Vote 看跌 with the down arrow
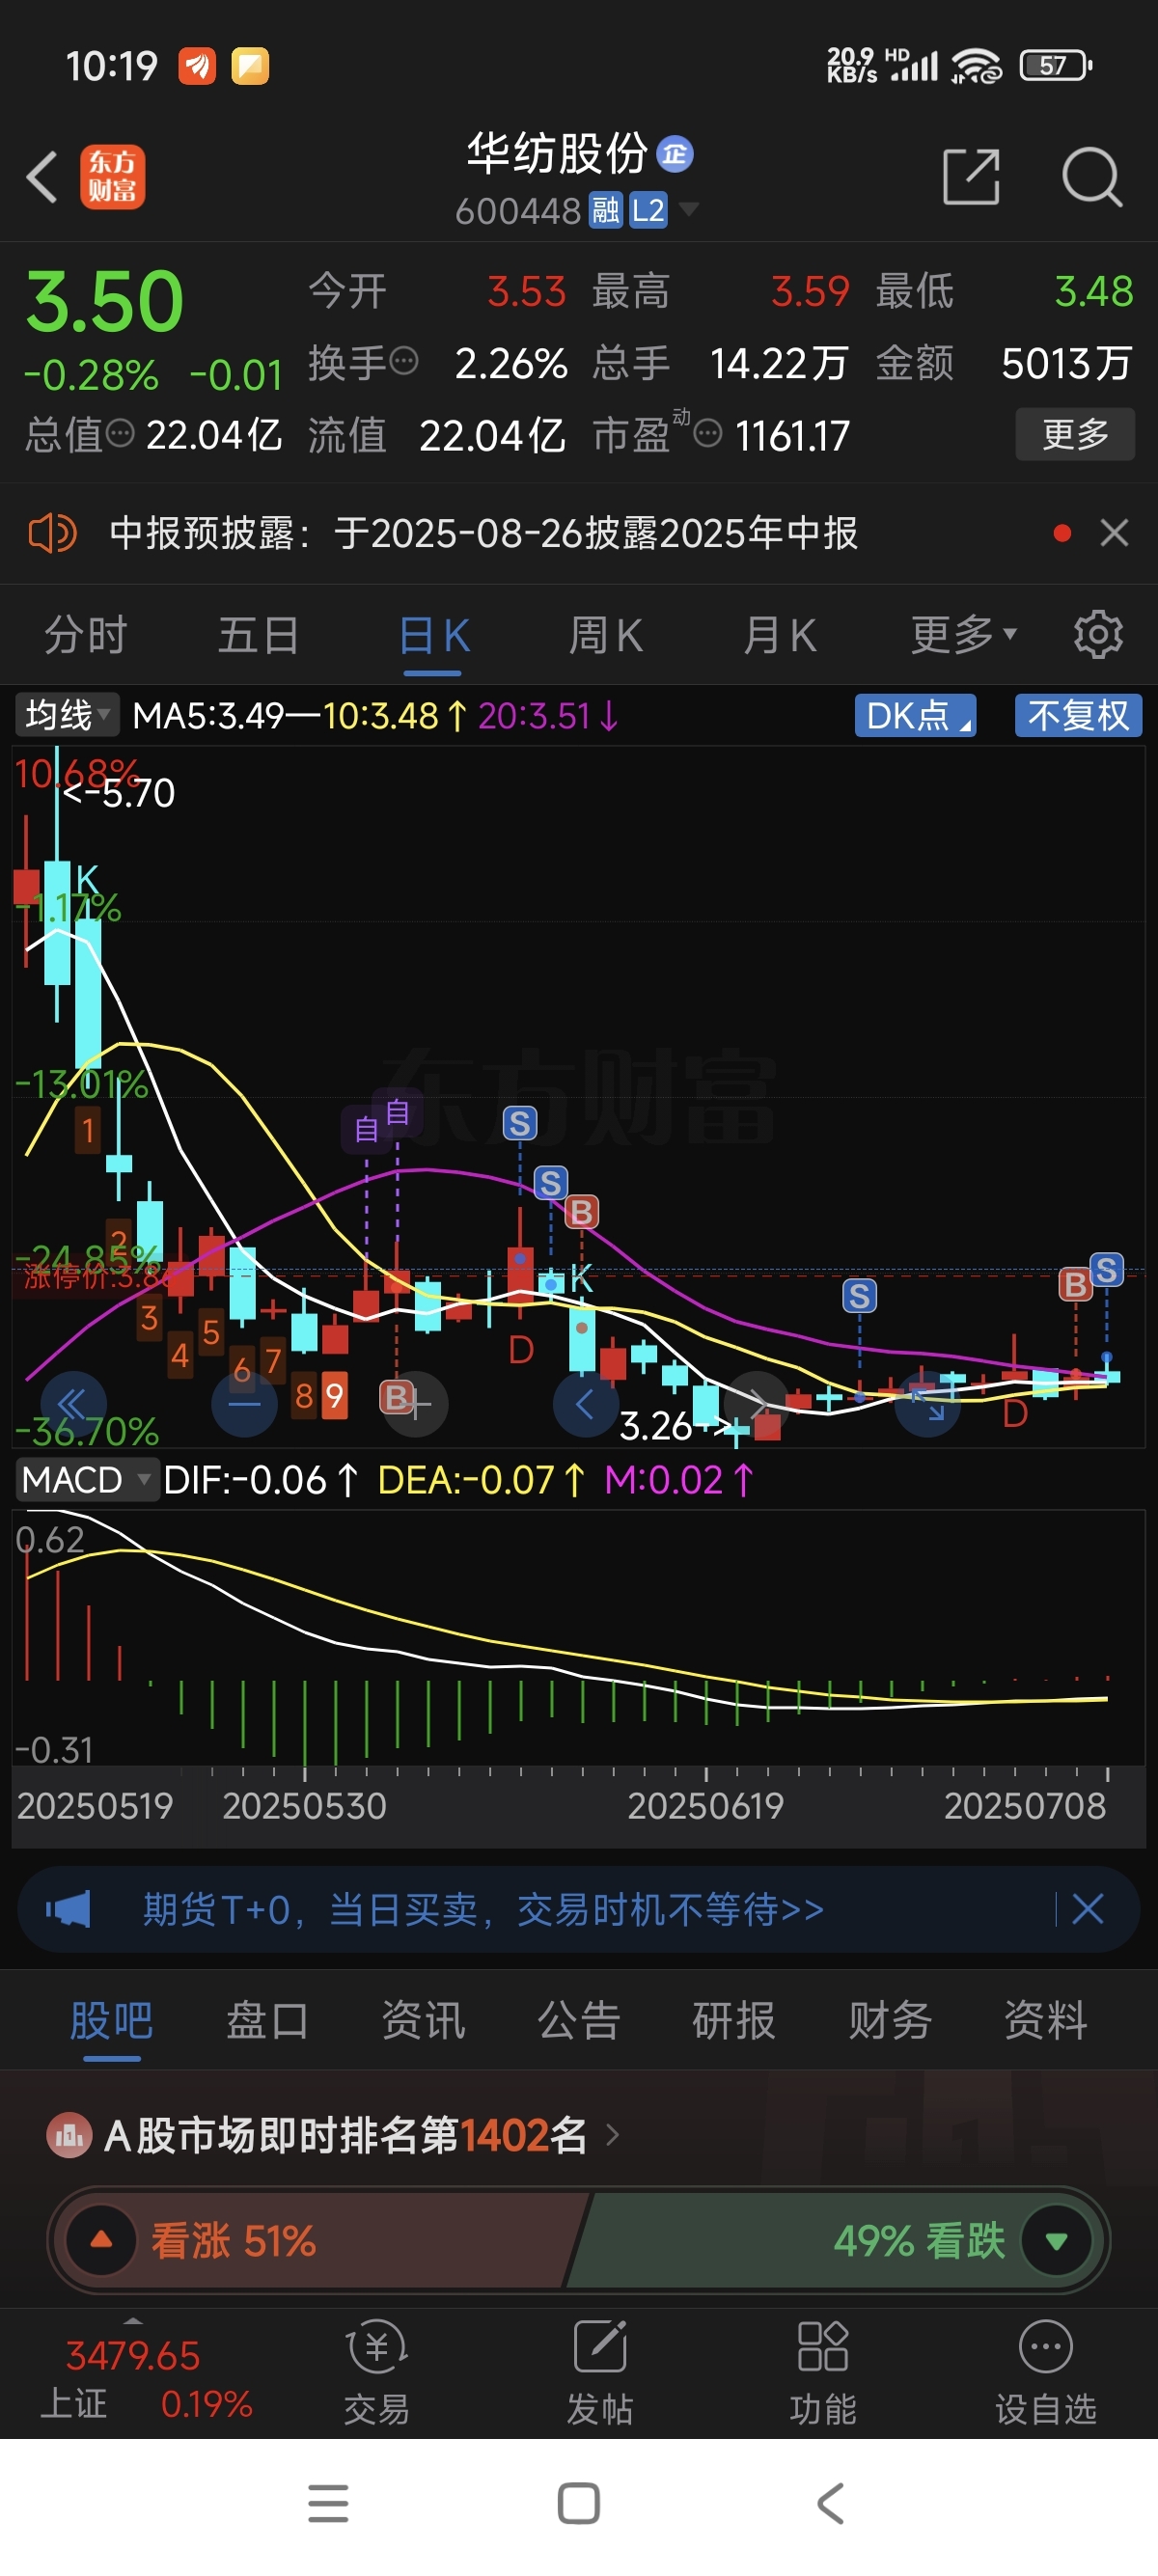This screenshot has width=1158, height=2576. (1056, 2240)
